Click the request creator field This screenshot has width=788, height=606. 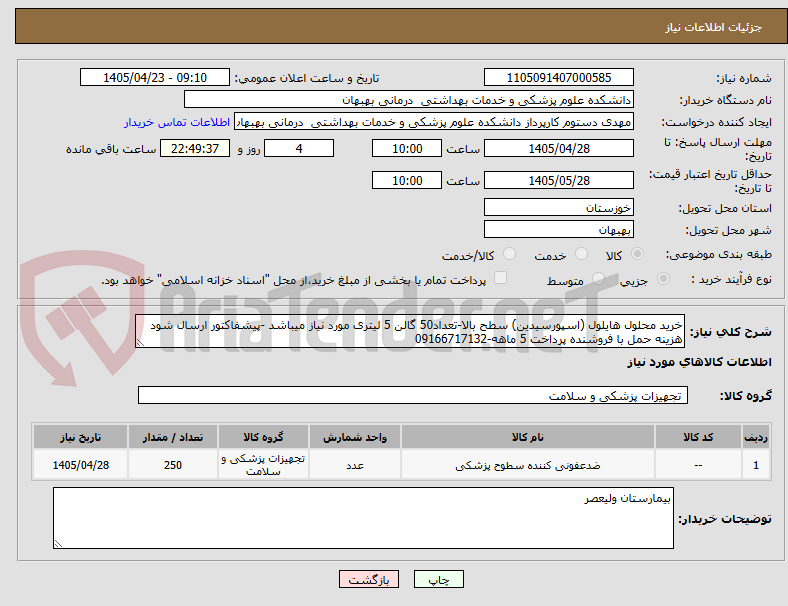point(434,122)
